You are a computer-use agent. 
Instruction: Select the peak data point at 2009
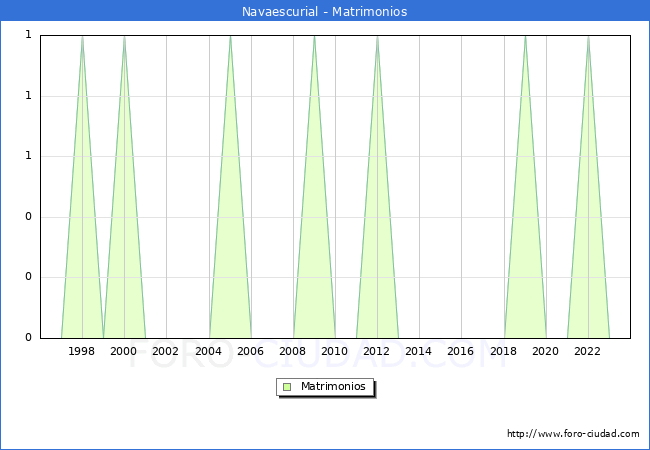click(314, 36)
